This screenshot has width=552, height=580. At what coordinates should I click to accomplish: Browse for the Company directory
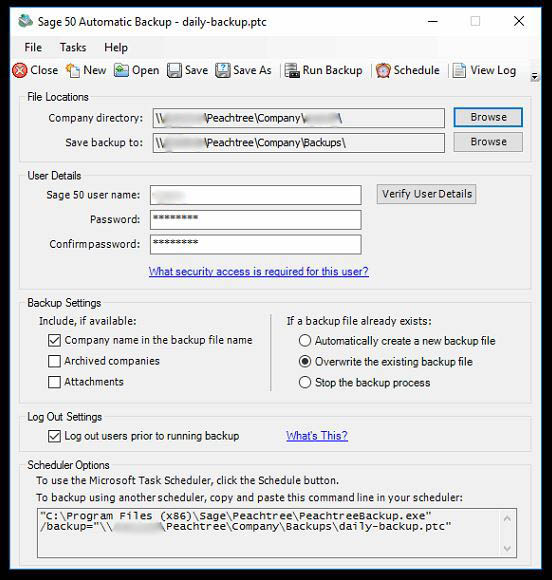pos(488,117)
